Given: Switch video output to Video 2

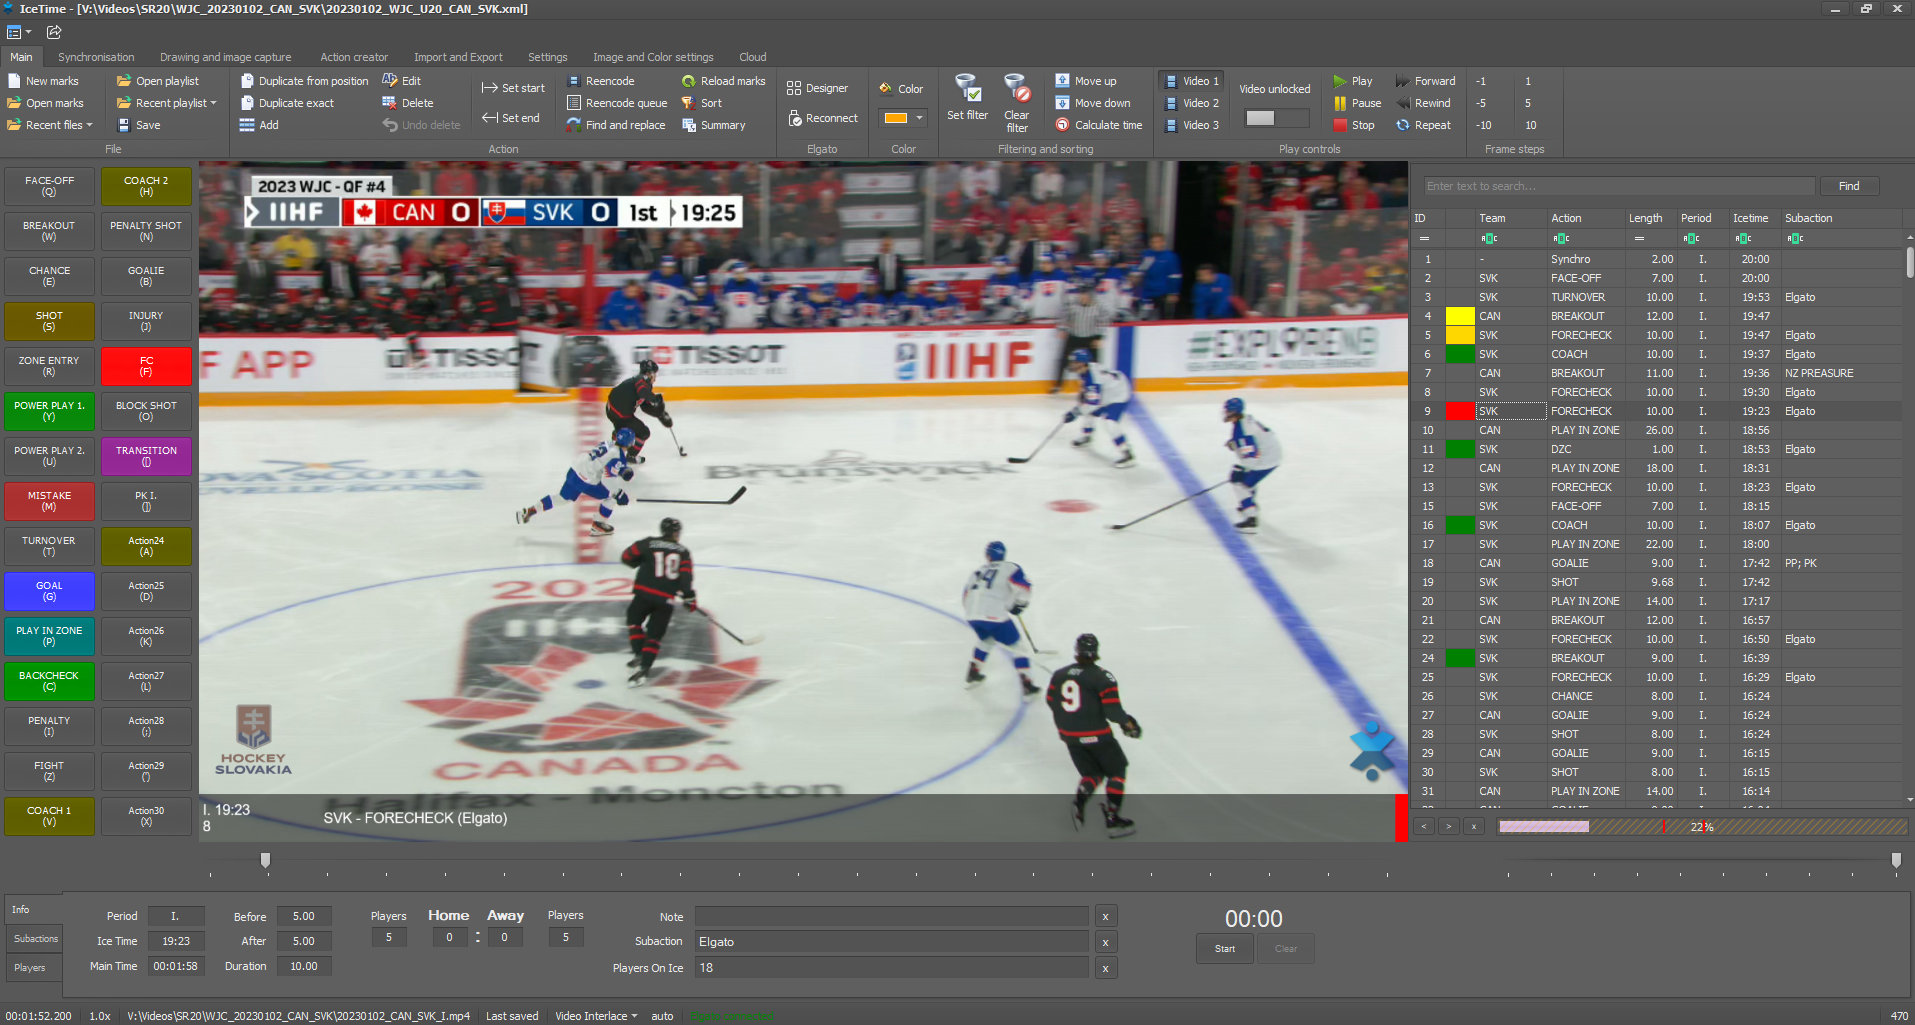Looking at the screenshot, I should point(1190,103).
